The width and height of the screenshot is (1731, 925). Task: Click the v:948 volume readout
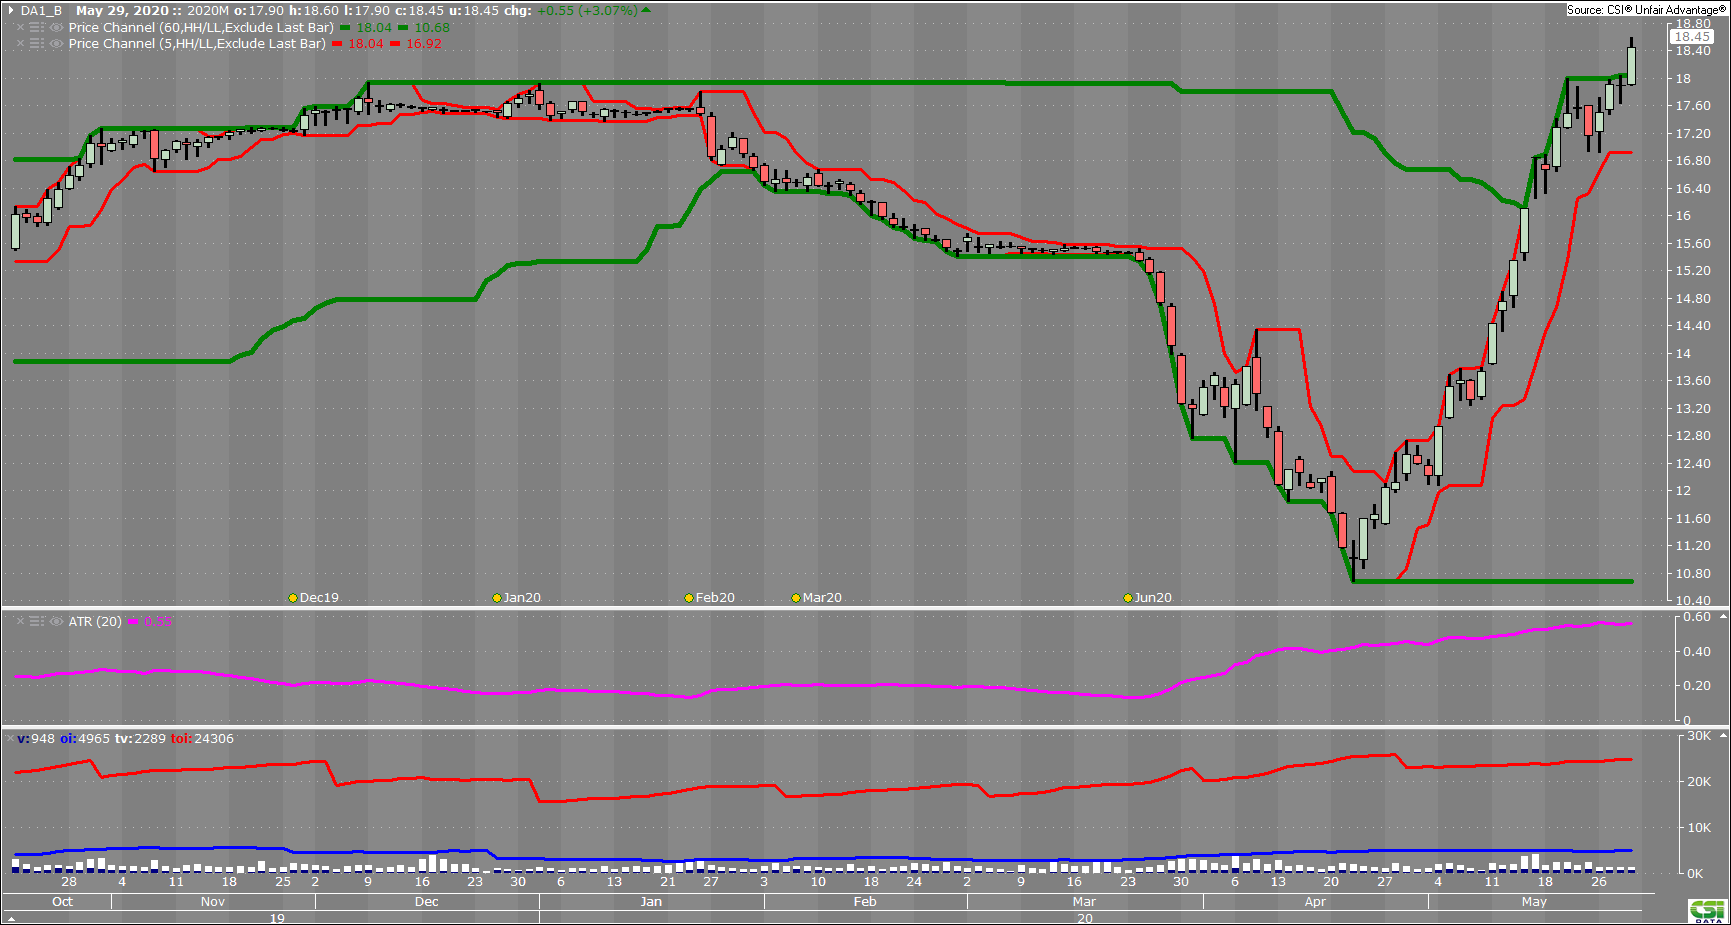(x=36, y=739)
